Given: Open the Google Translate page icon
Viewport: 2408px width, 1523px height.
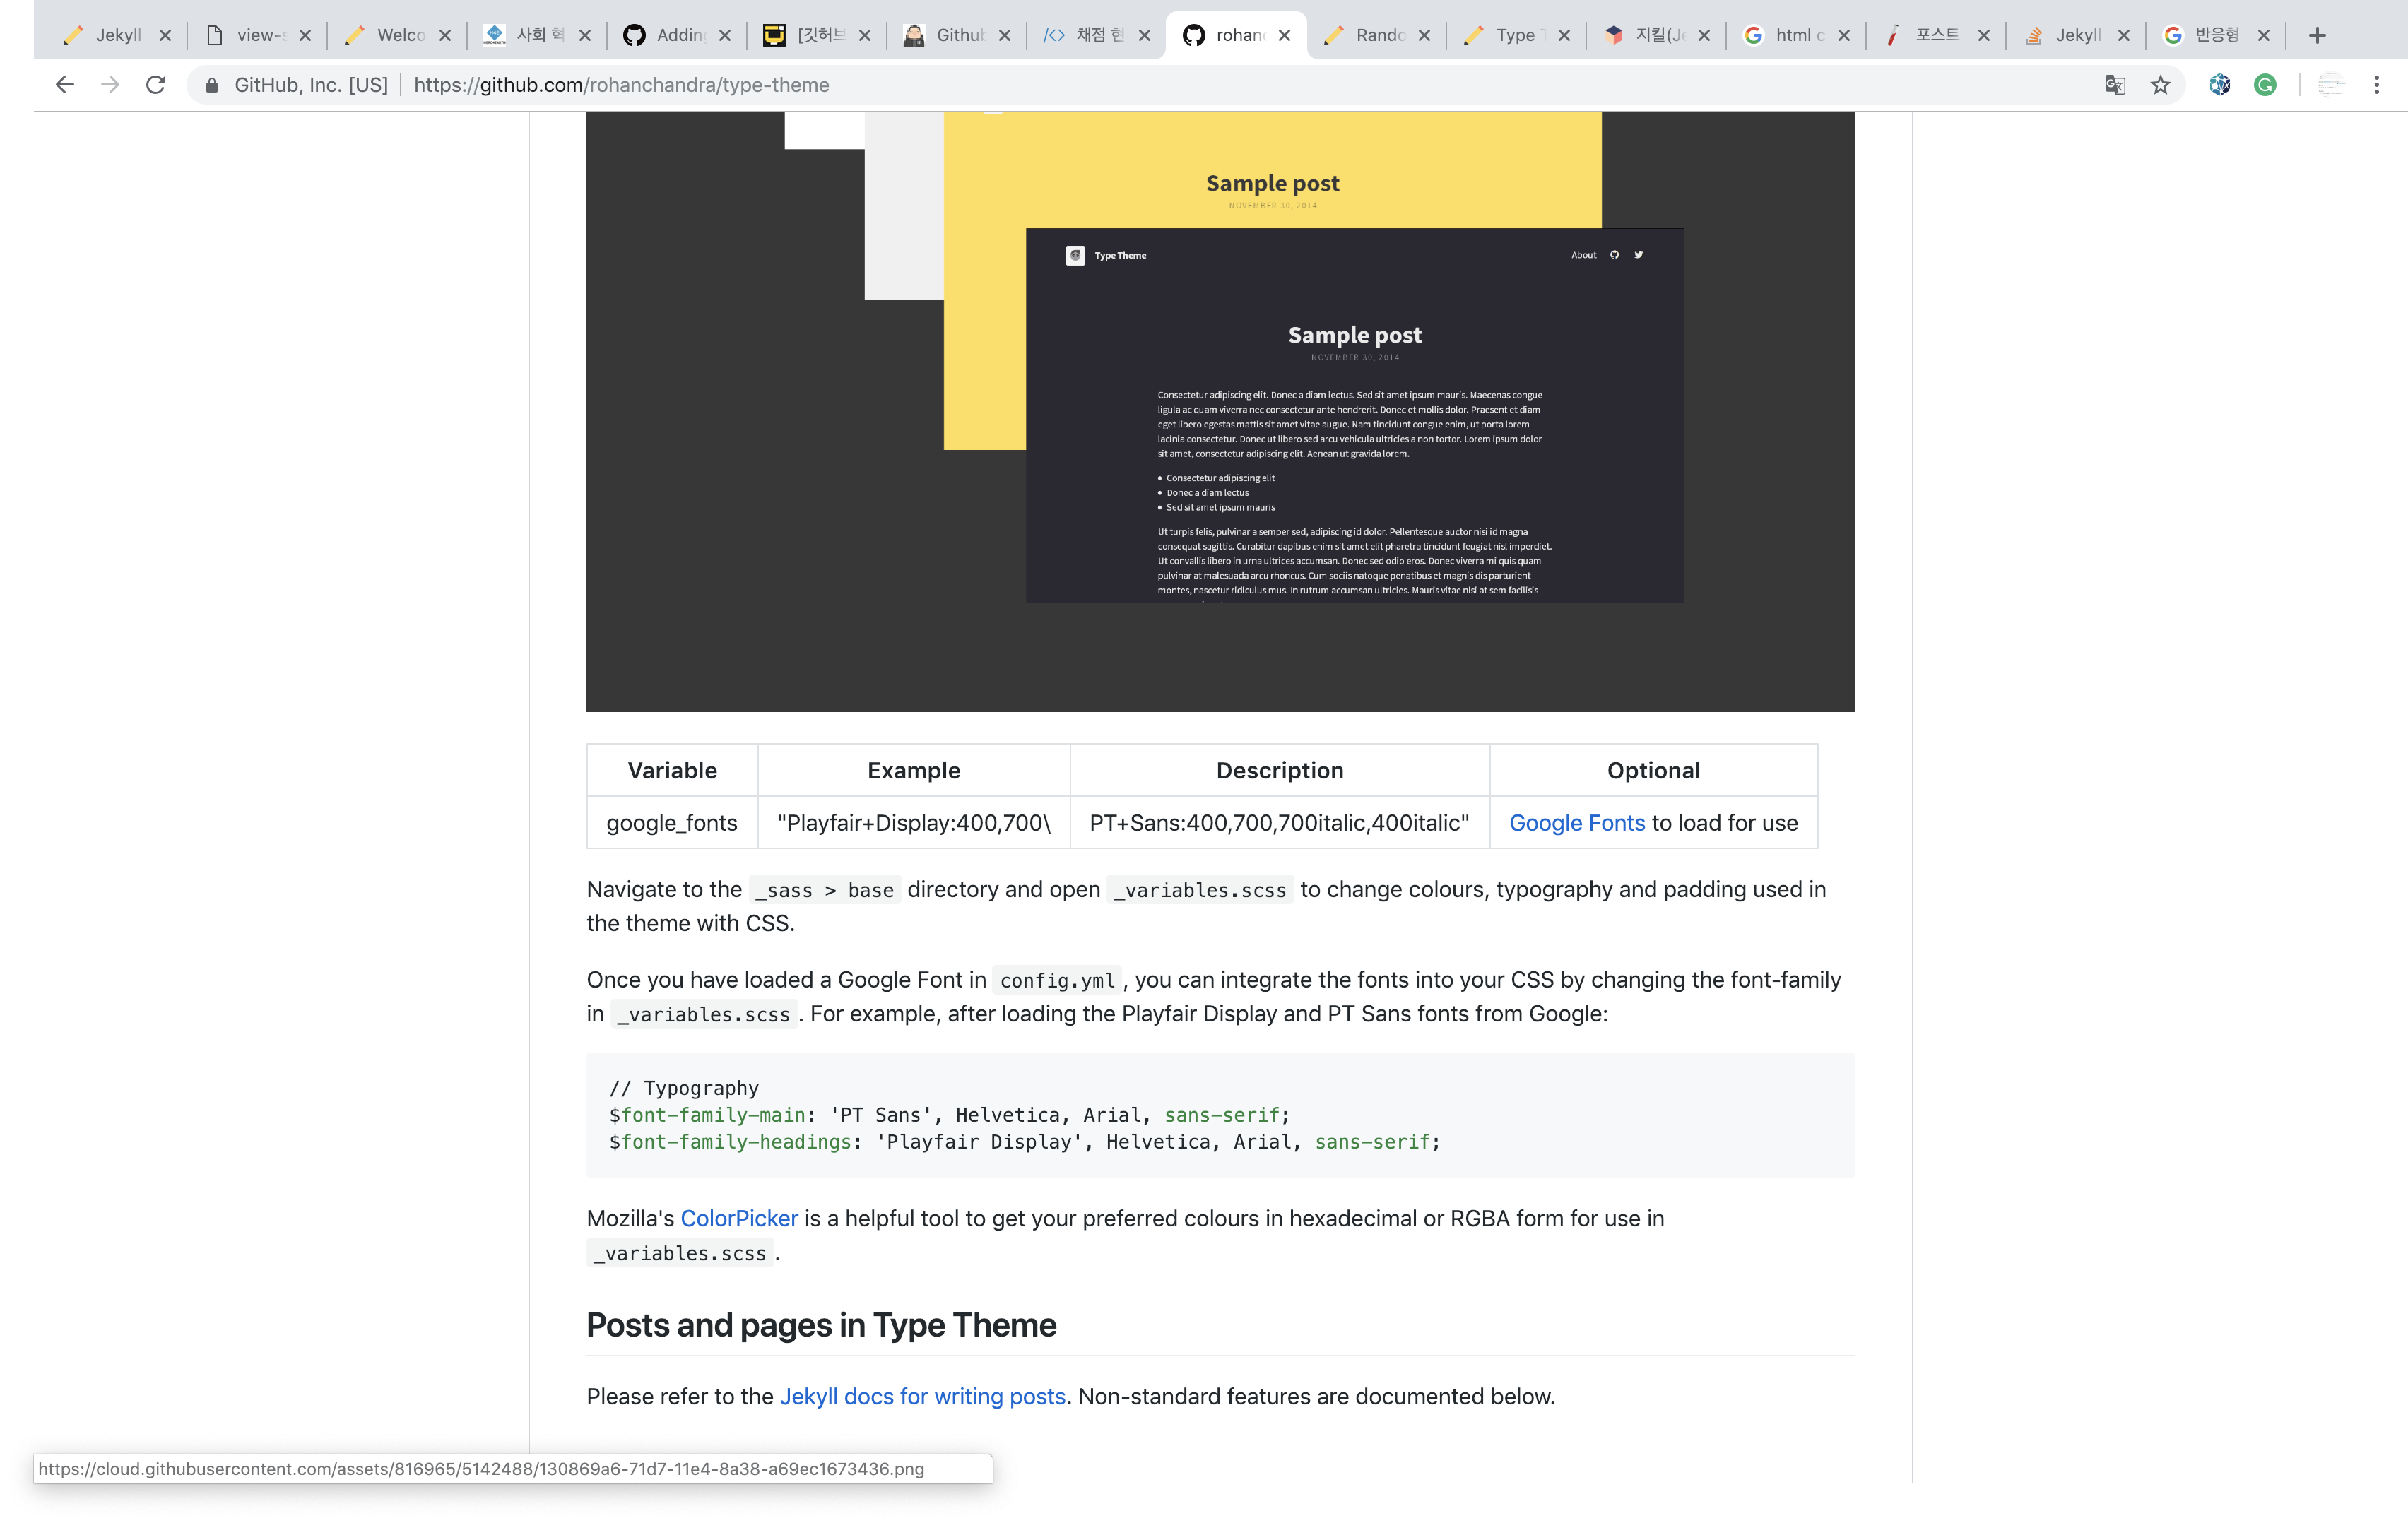Looking at the screenshot, I should coord(2114,85).
